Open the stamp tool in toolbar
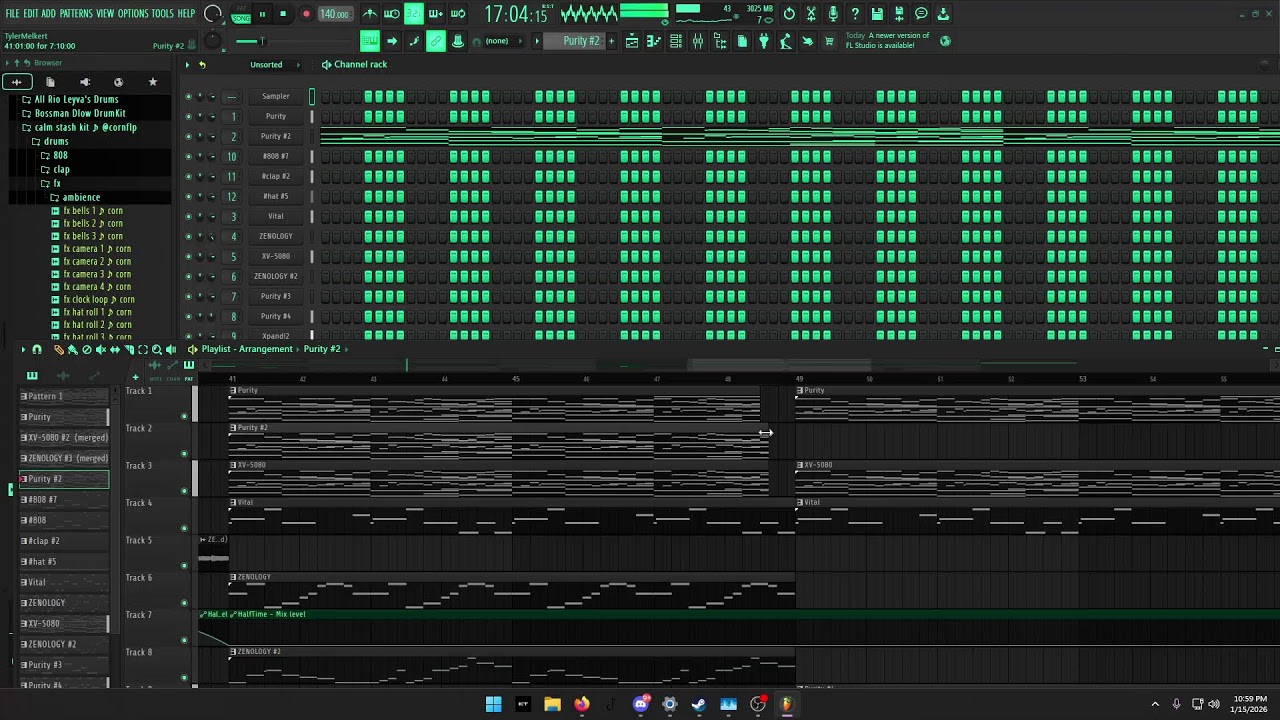Screen dimensions: 1280x720 (x=458, y=41)
